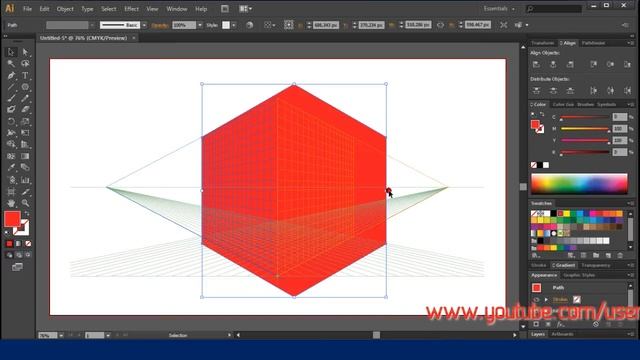This screenshot has height=360, width=640.
Task: Open the brush definition Basic dropdown
Action: coord(144,25)
